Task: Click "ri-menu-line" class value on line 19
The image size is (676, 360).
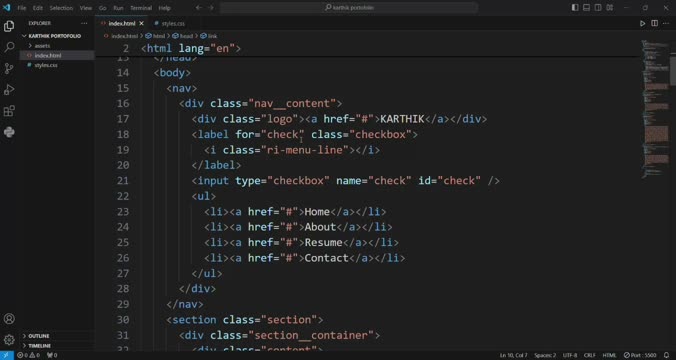Action: tap(305, 150)
